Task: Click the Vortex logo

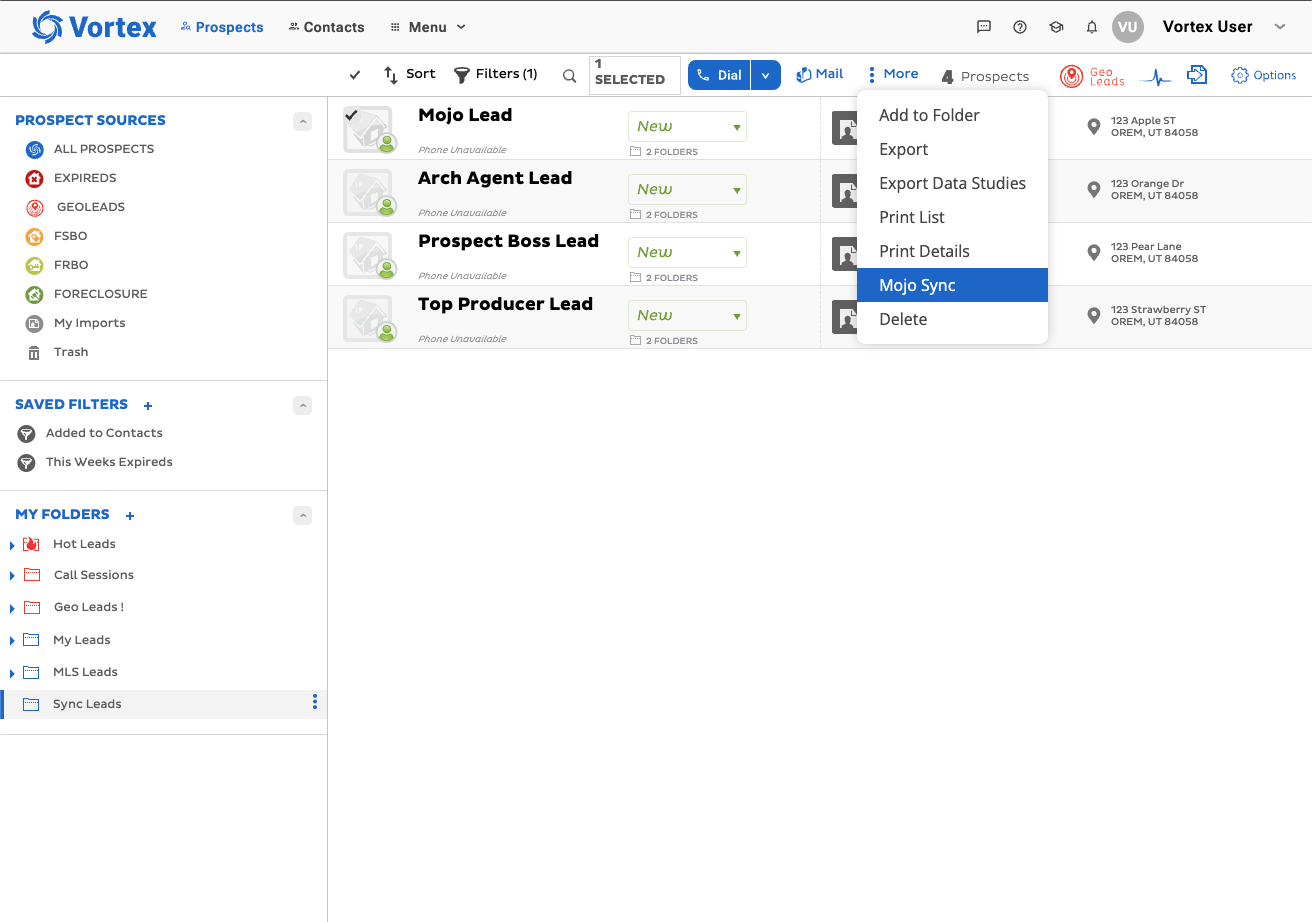Action: [x=94, y=27]
